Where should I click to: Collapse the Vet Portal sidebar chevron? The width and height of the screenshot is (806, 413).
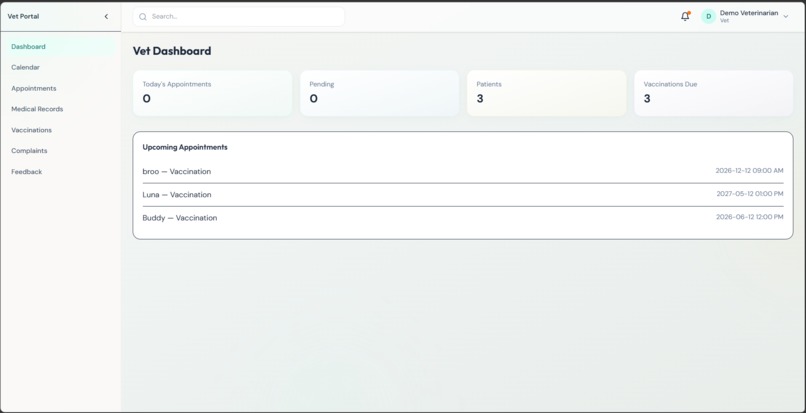coord(106,16)
